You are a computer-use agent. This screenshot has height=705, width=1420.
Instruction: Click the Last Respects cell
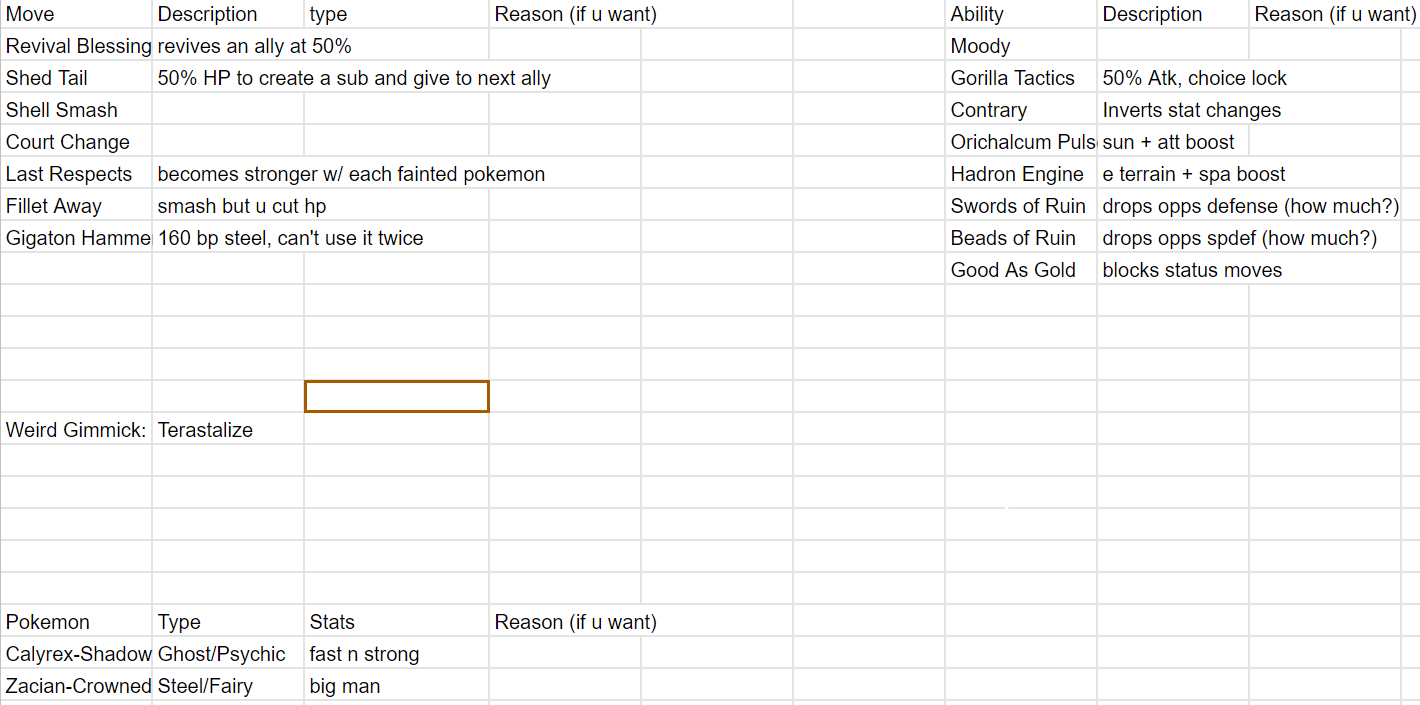[x=78, y=174]
